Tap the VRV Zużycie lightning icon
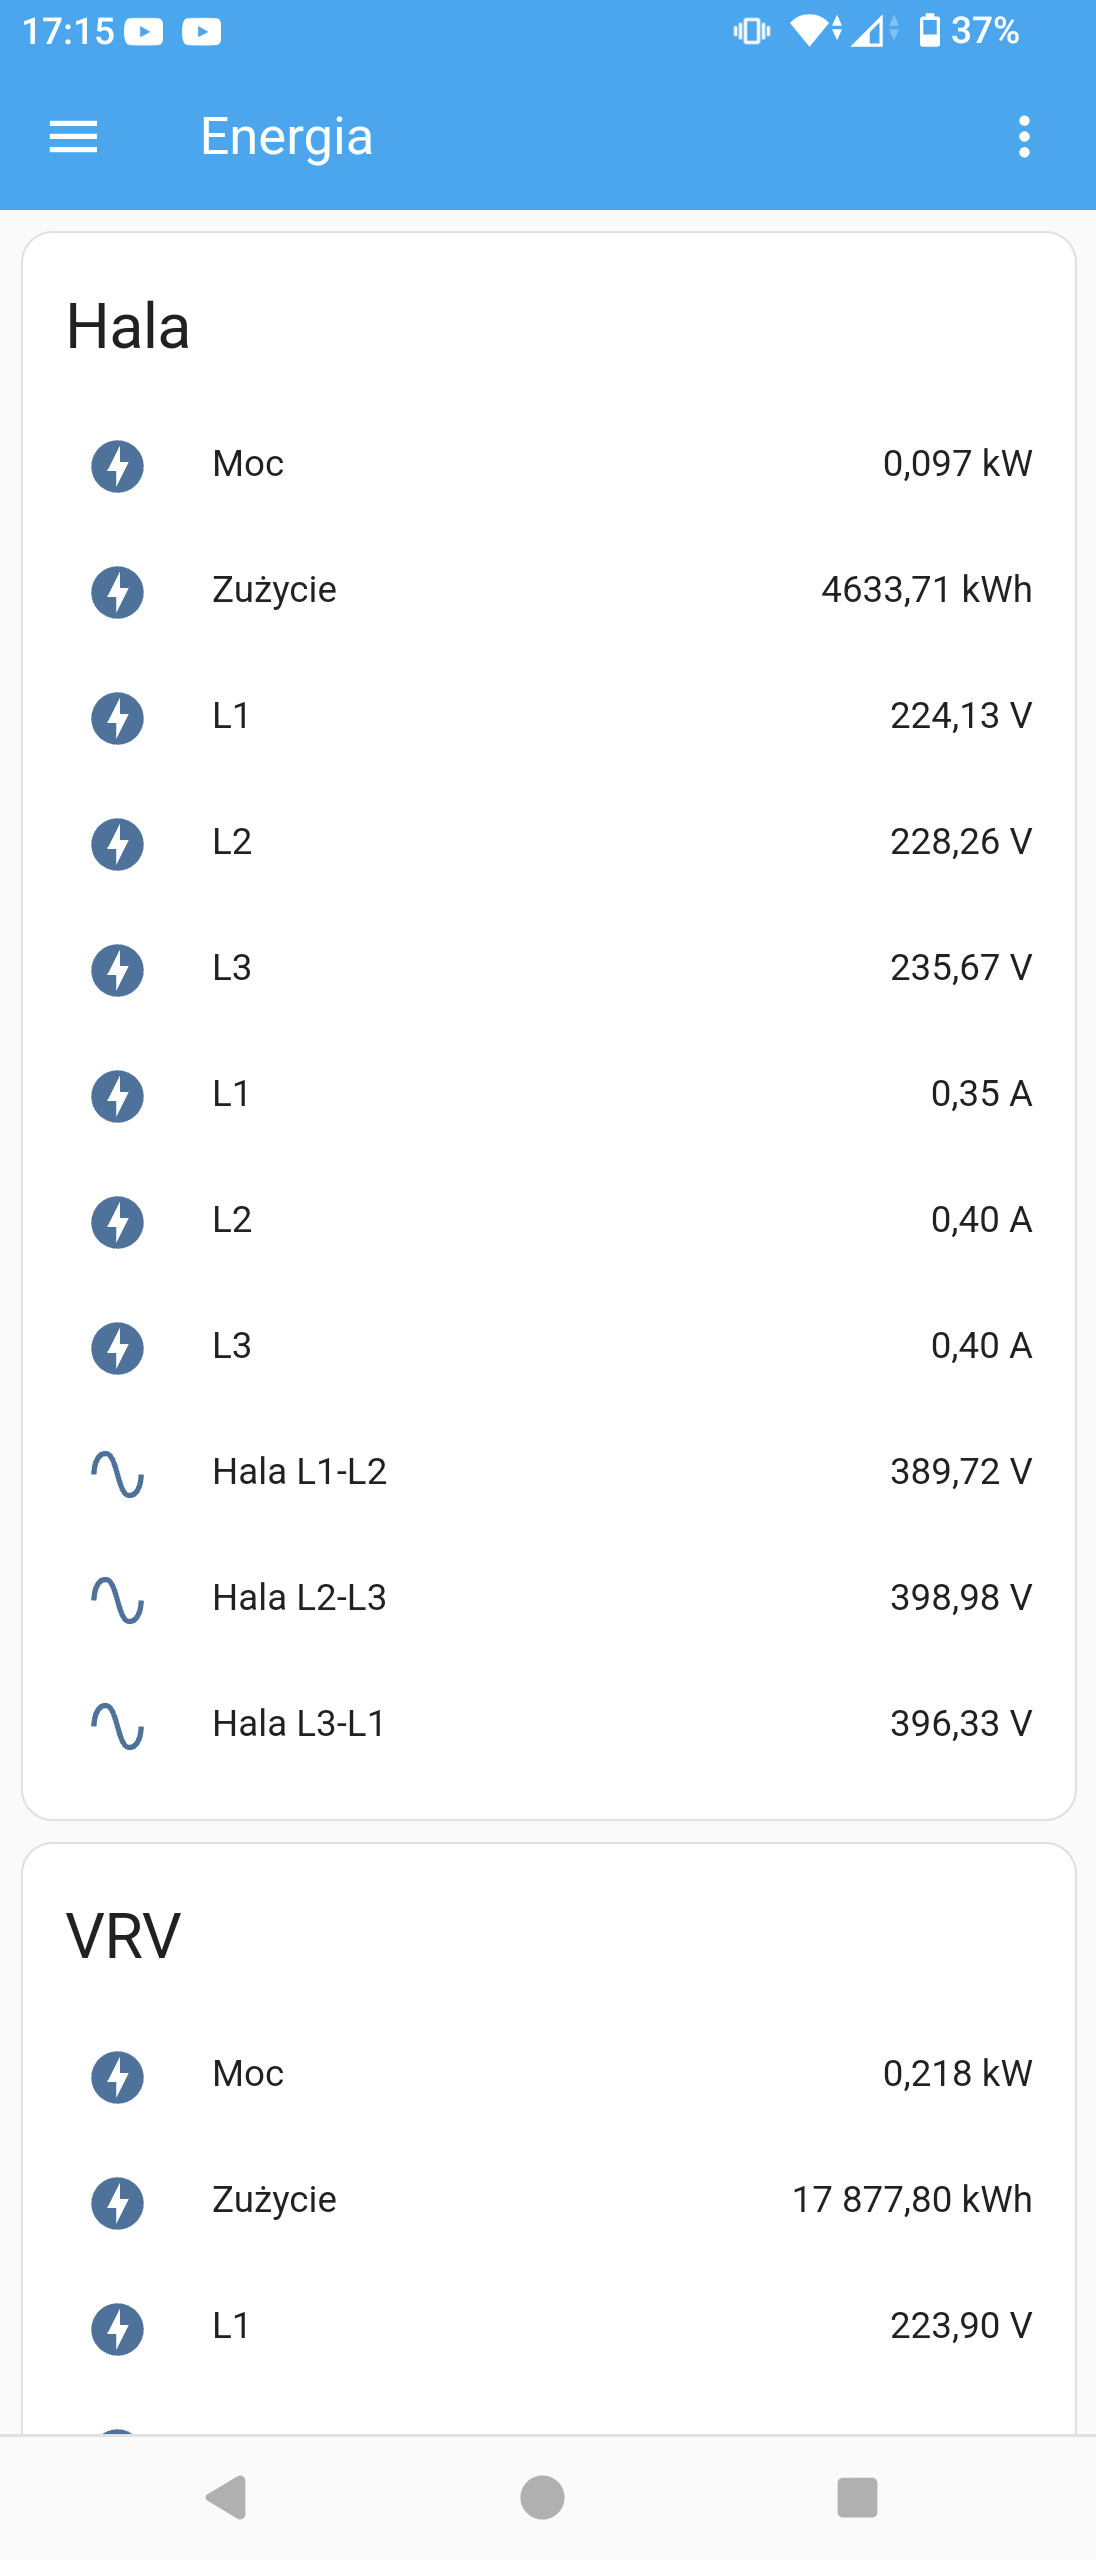The image size is (1096, 2560). point(118,2203)
